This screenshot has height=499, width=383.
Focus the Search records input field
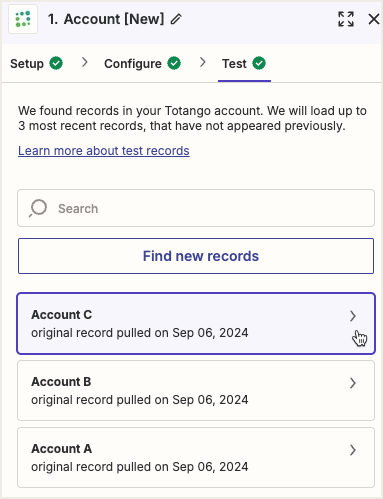(196, 208)
